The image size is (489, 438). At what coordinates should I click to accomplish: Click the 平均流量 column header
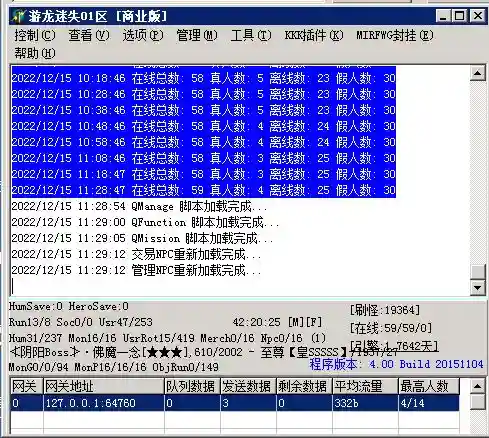[x=365, y=386]
